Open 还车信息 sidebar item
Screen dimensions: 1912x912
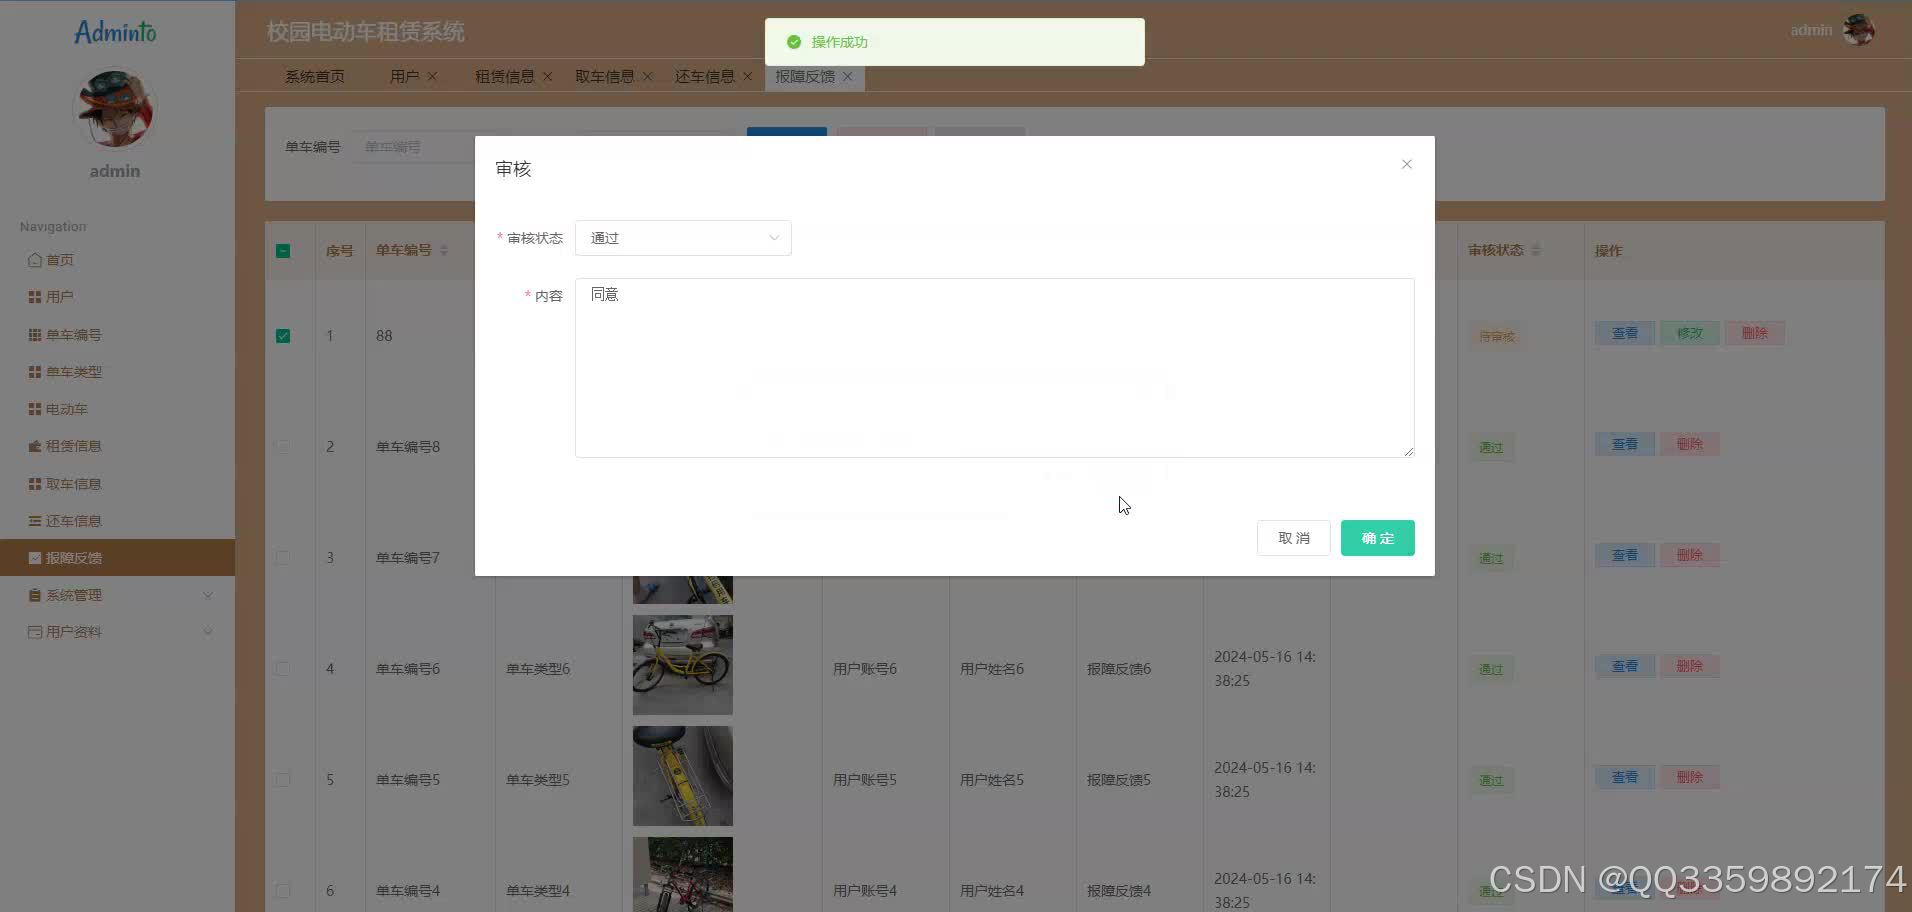coord(117,521)
